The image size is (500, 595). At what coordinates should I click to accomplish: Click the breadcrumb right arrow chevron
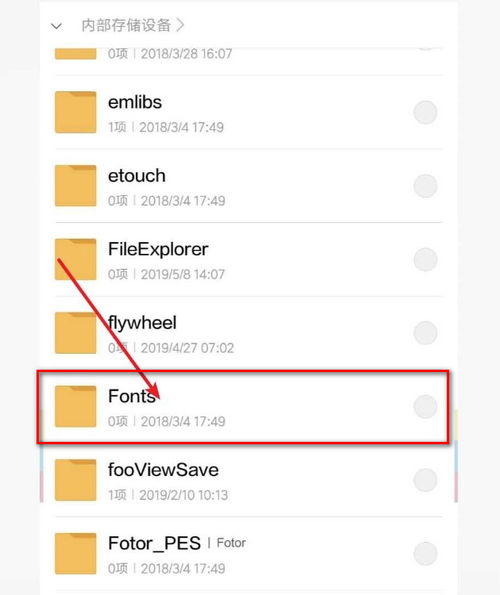[x=180, y=25]
